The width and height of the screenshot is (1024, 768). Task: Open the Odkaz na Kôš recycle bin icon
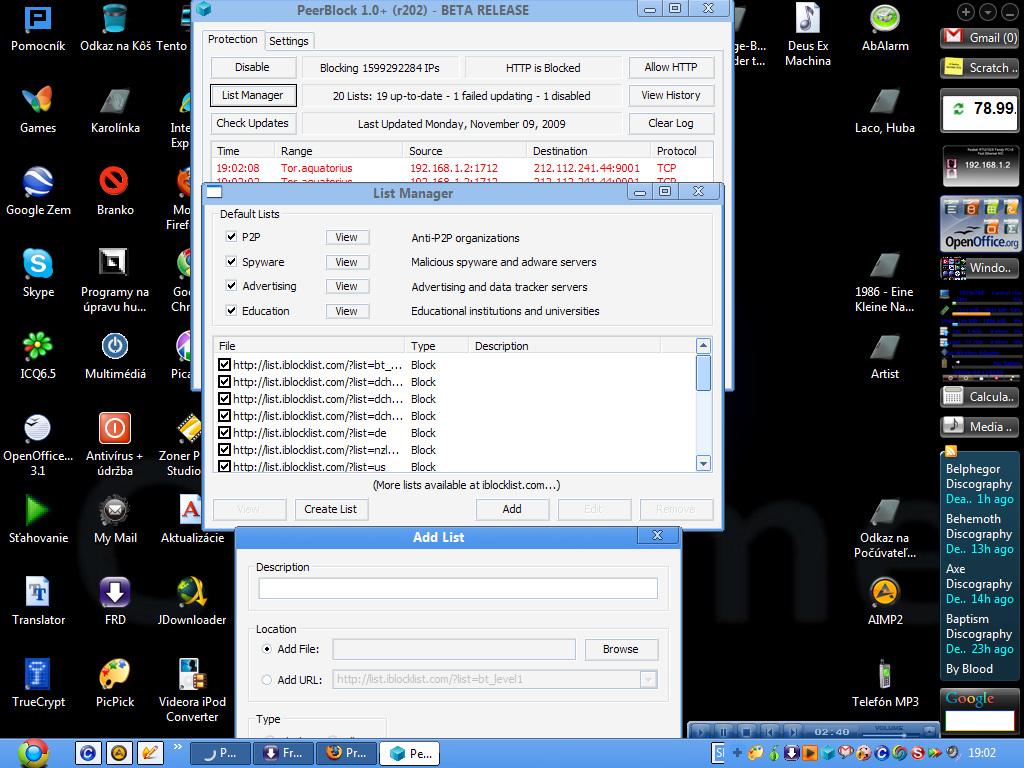115,27
